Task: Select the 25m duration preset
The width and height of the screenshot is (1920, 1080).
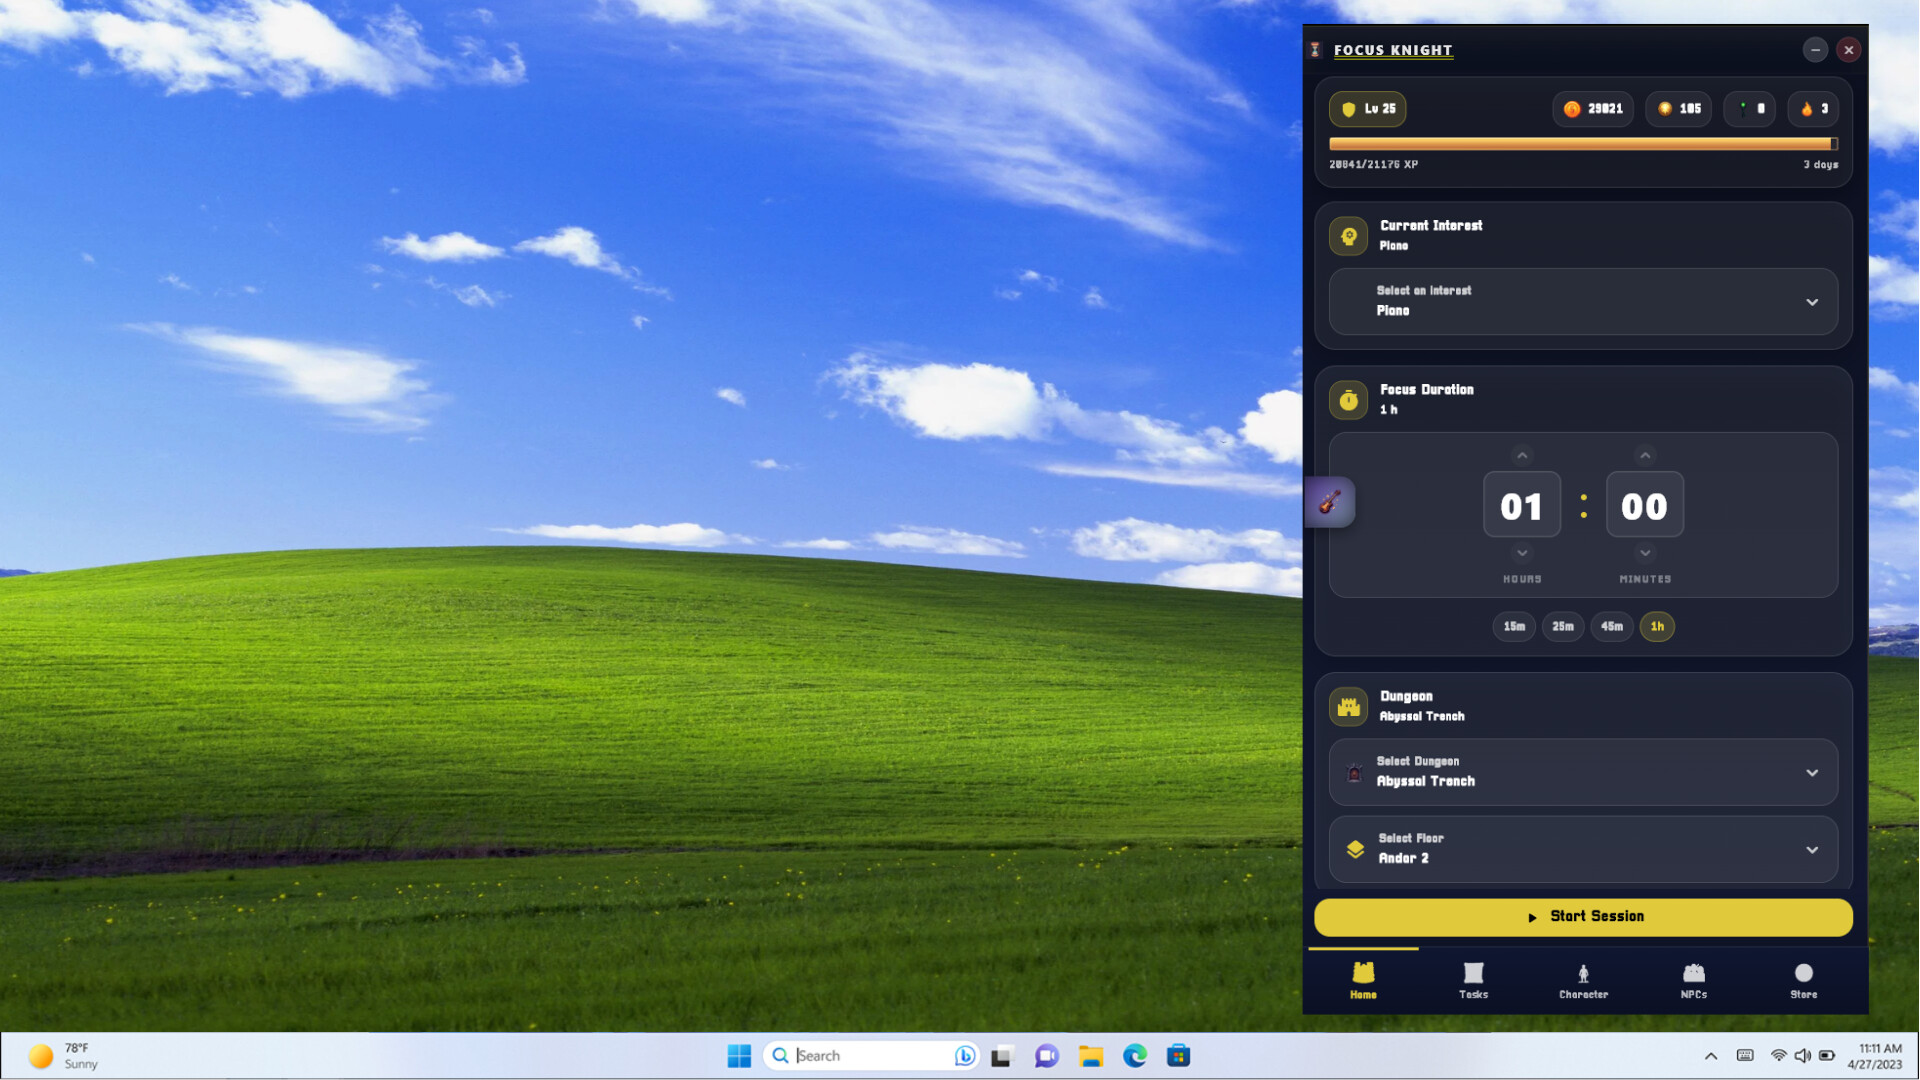Action: [x=1562, y=627]
